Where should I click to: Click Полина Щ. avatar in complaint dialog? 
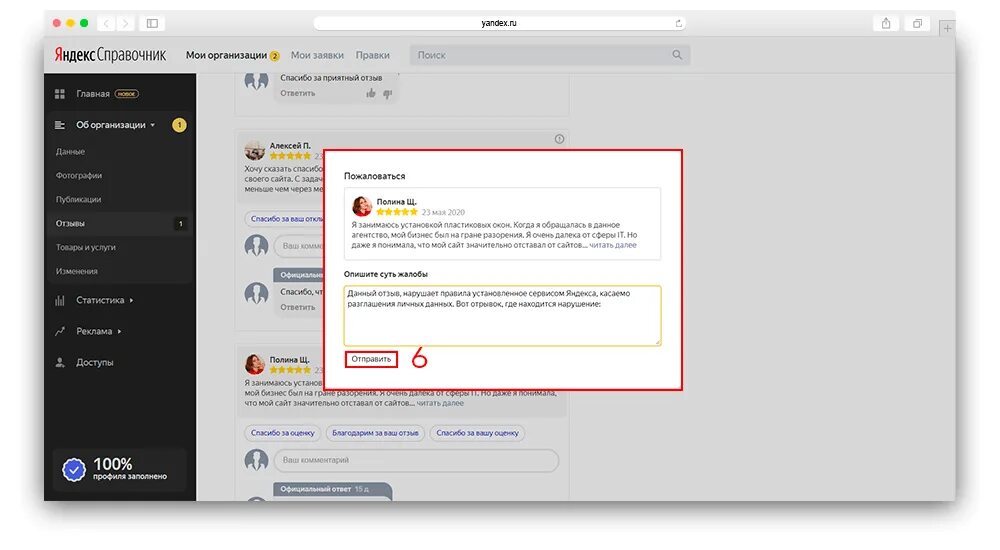click(x=362, y=206)
